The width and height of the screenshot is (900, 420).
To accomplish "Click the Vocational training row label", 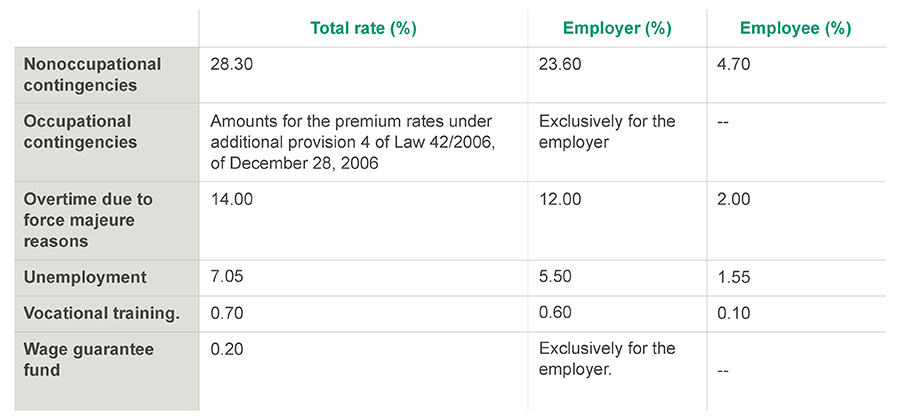I will click(x=102, y=313).
